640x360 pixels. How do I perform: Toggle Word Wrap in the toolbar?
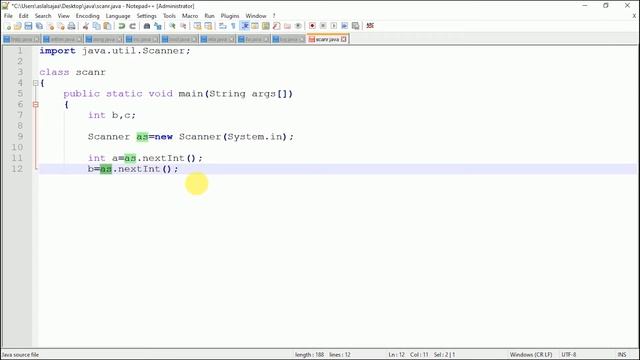click(222, 26)
